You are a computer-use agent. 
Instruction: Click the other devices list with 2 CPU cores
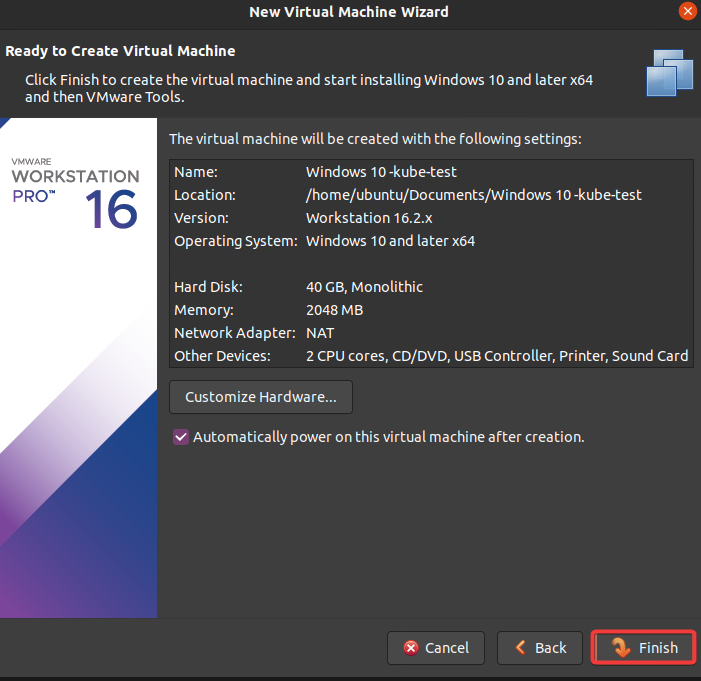point(497,356)
